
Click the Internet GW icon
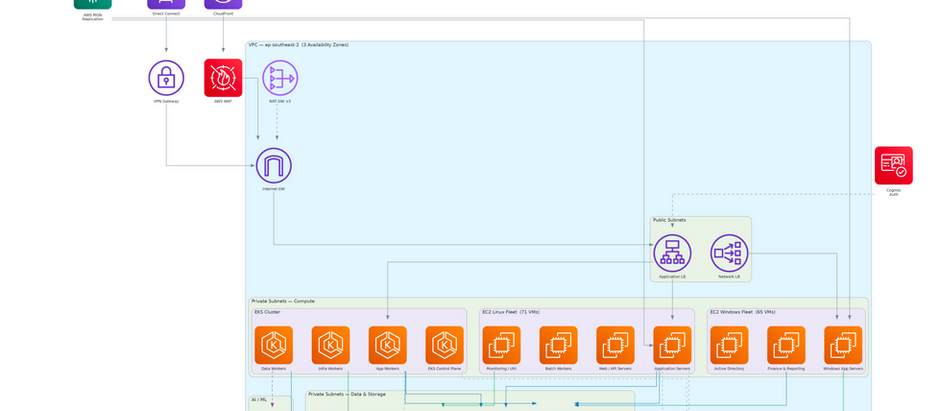tap(274, 165)
